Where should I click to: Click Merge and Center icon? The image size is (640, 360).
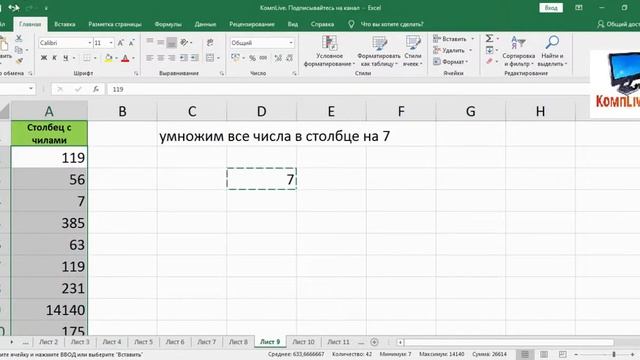(210, 58)
